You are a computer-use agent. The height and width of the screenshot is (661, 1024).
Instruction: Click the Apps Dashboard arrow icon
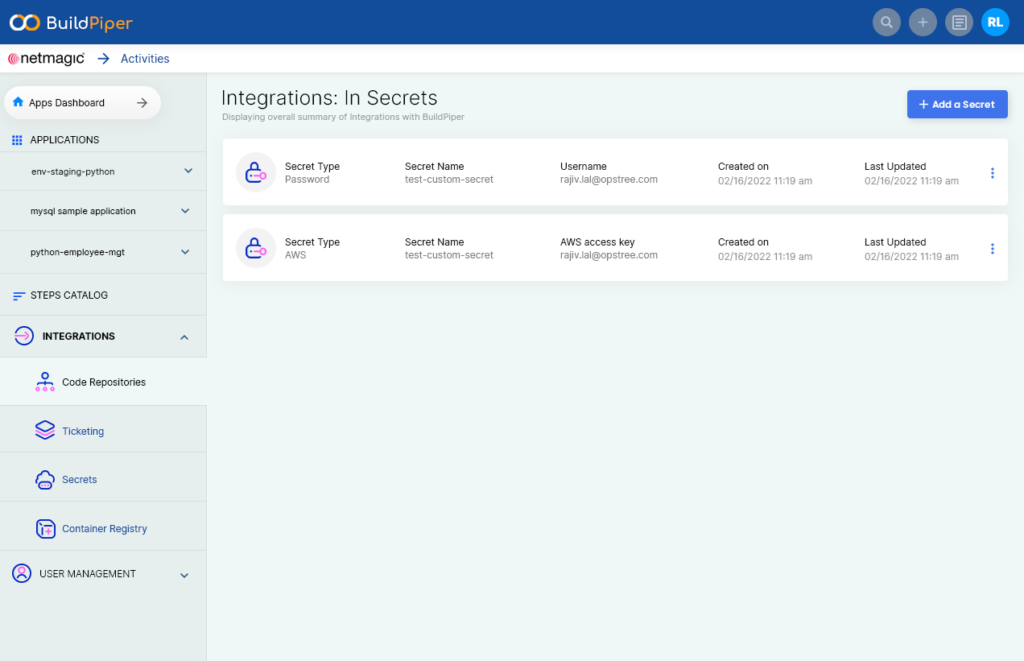click(x=142, y=103)
